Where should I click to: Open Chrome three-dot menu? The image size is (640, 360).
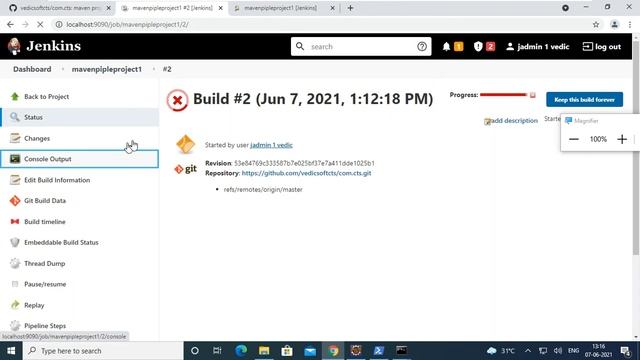[x=630, y=24]
